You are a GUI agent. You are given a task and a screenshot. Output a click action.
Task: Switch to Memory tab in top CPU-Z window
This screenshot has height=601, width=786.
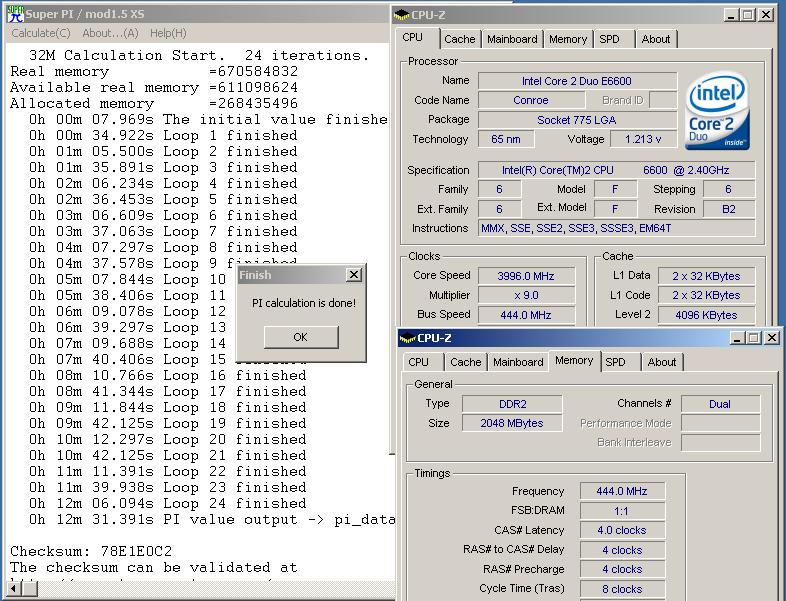tap(568, 39)
